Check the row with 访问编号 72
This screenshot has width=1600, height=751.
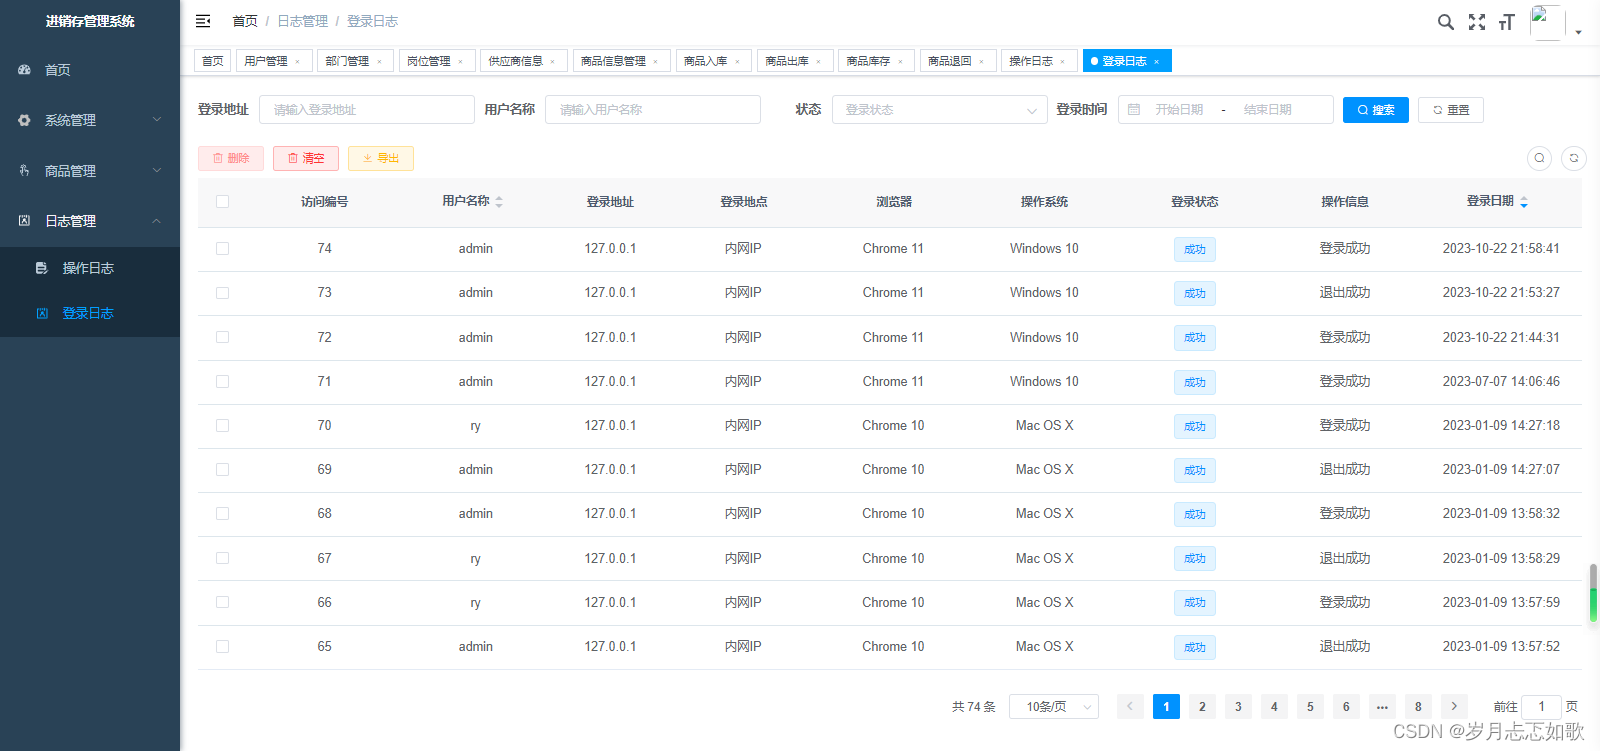pos(222,337)
